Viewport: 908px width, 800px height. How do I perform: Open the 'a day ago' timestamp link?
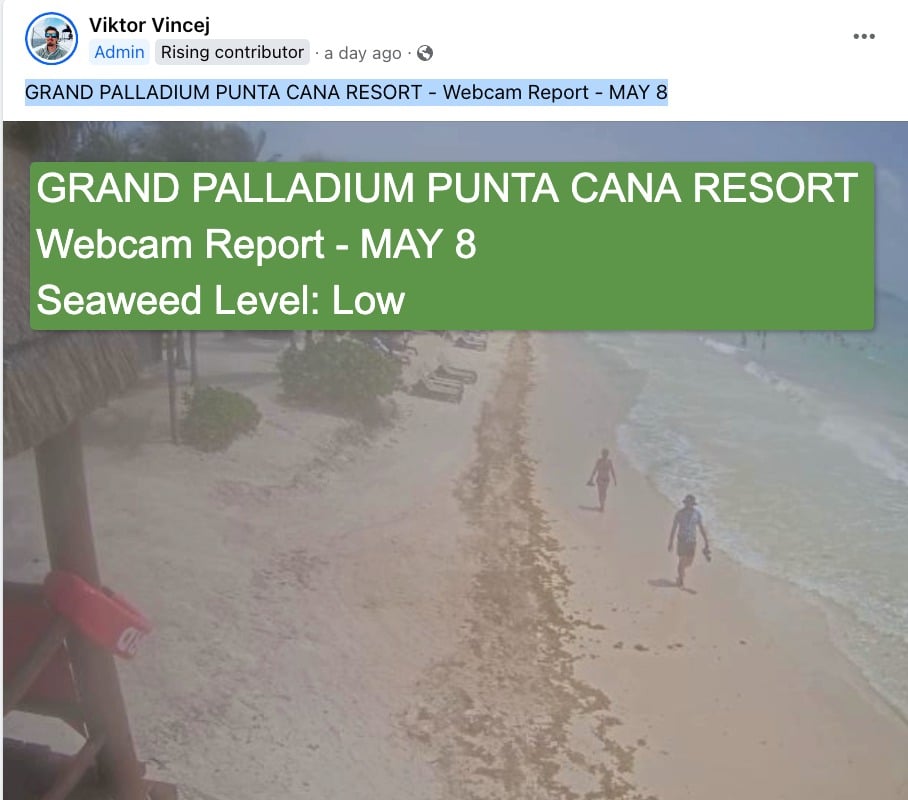point(363,53)
